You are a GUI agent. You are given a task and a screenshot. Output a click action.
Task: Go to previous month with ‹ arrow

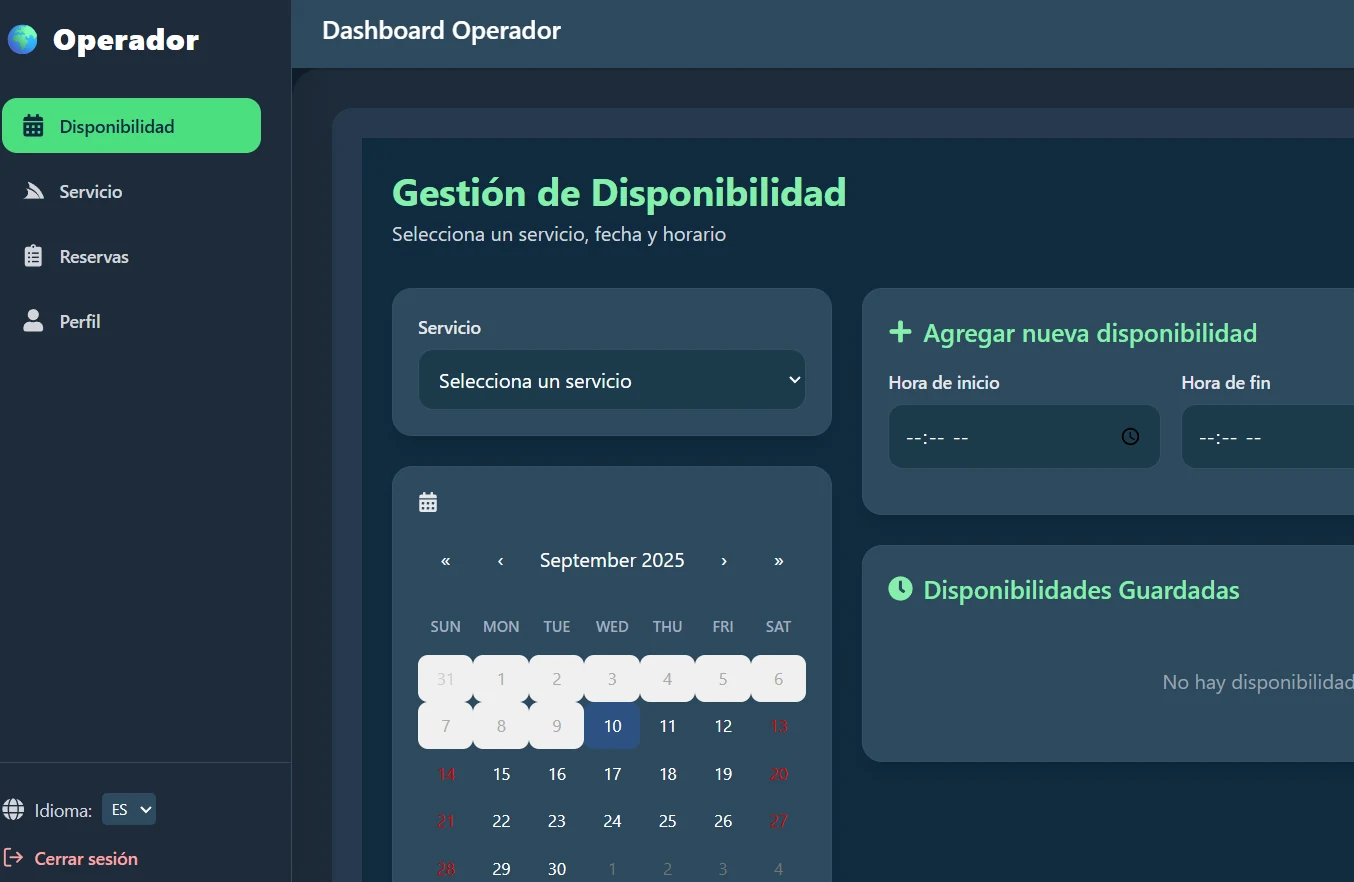[x=501, y=561]
